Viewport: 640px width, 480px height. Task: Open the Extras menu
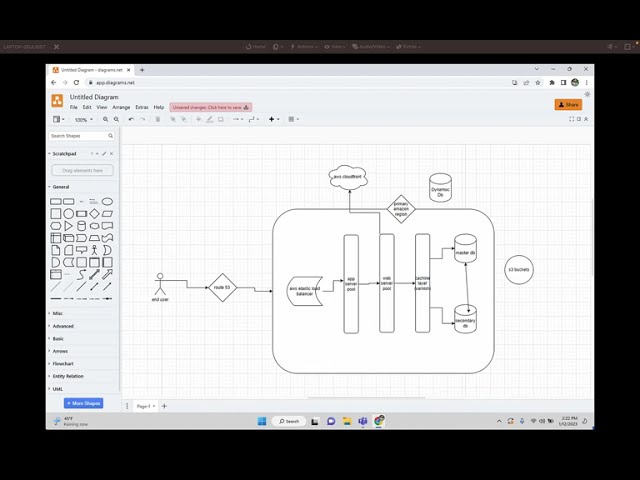pyautogui.click(x=142, y=107)
